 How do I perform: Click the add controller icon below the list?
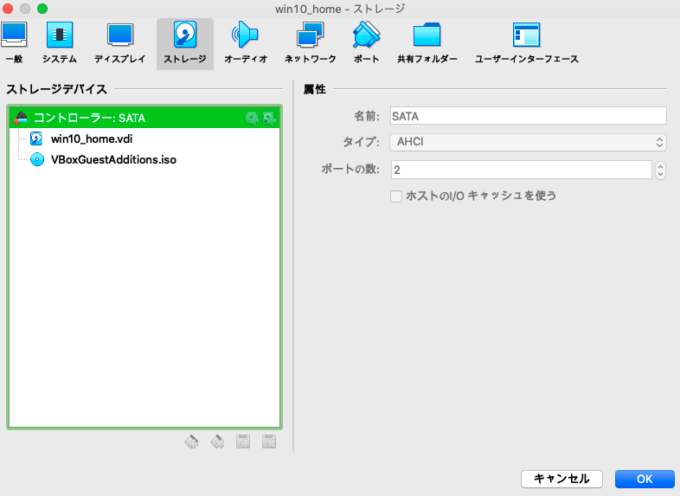191,442
